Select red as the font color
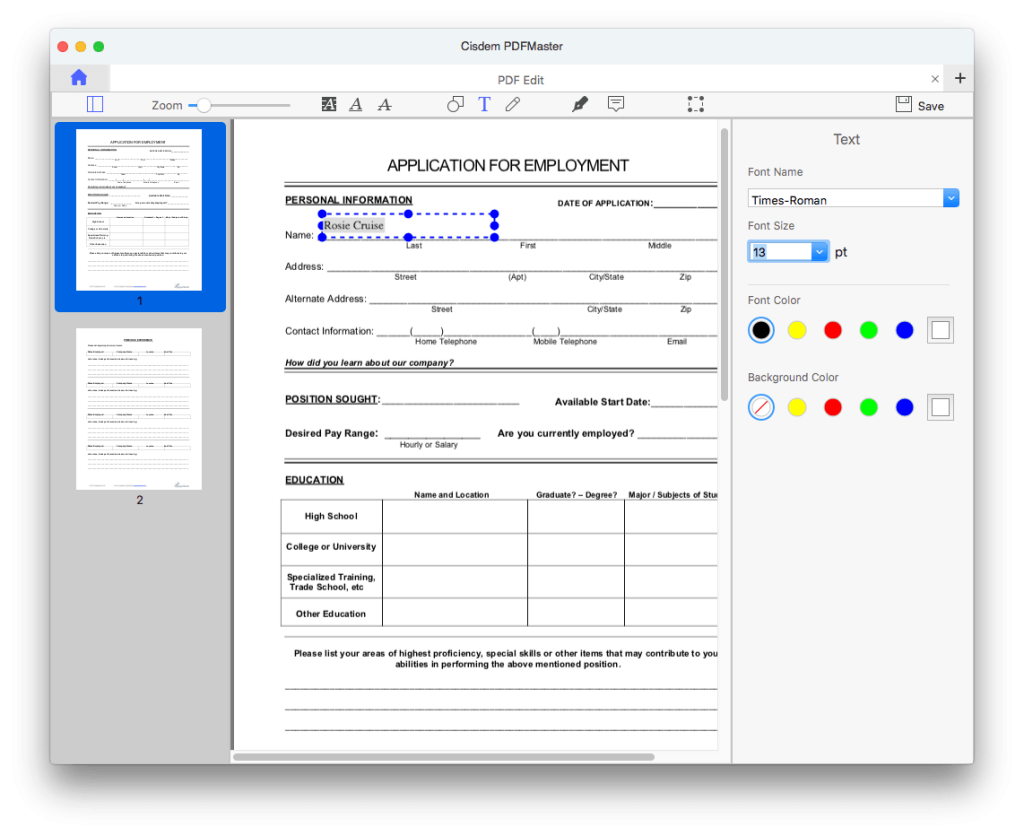 tap(833, 329)
